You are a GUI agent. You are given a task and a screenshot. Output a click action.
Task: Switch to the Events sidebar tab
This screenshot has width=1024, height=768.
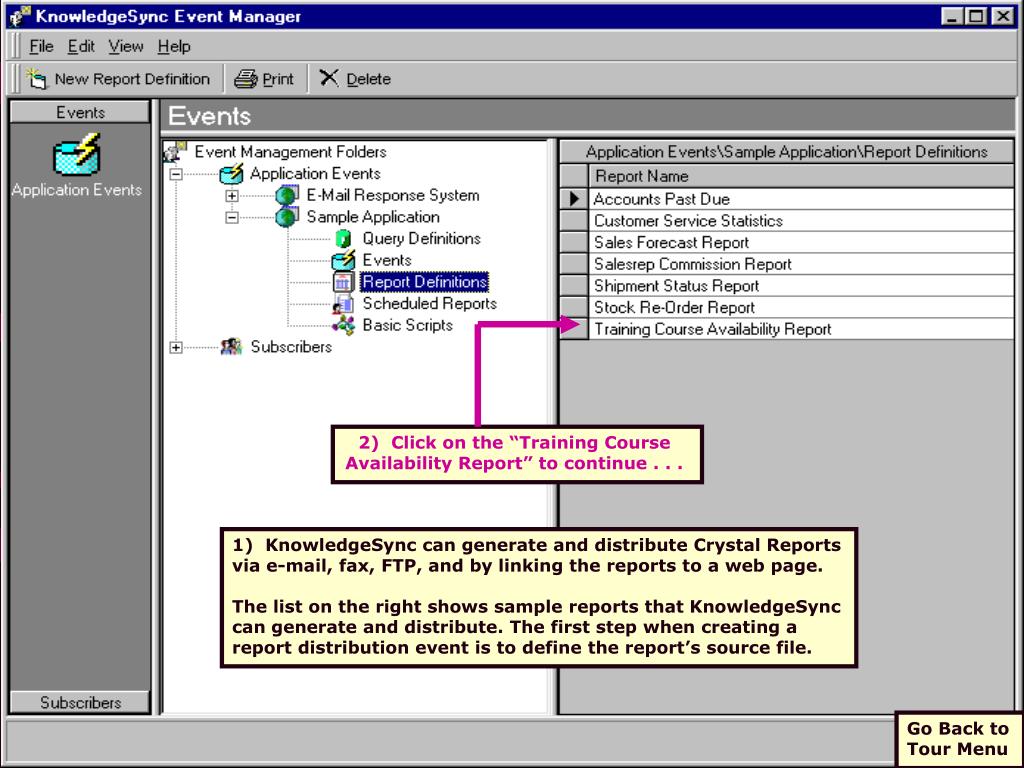click(x=80, y=112)
